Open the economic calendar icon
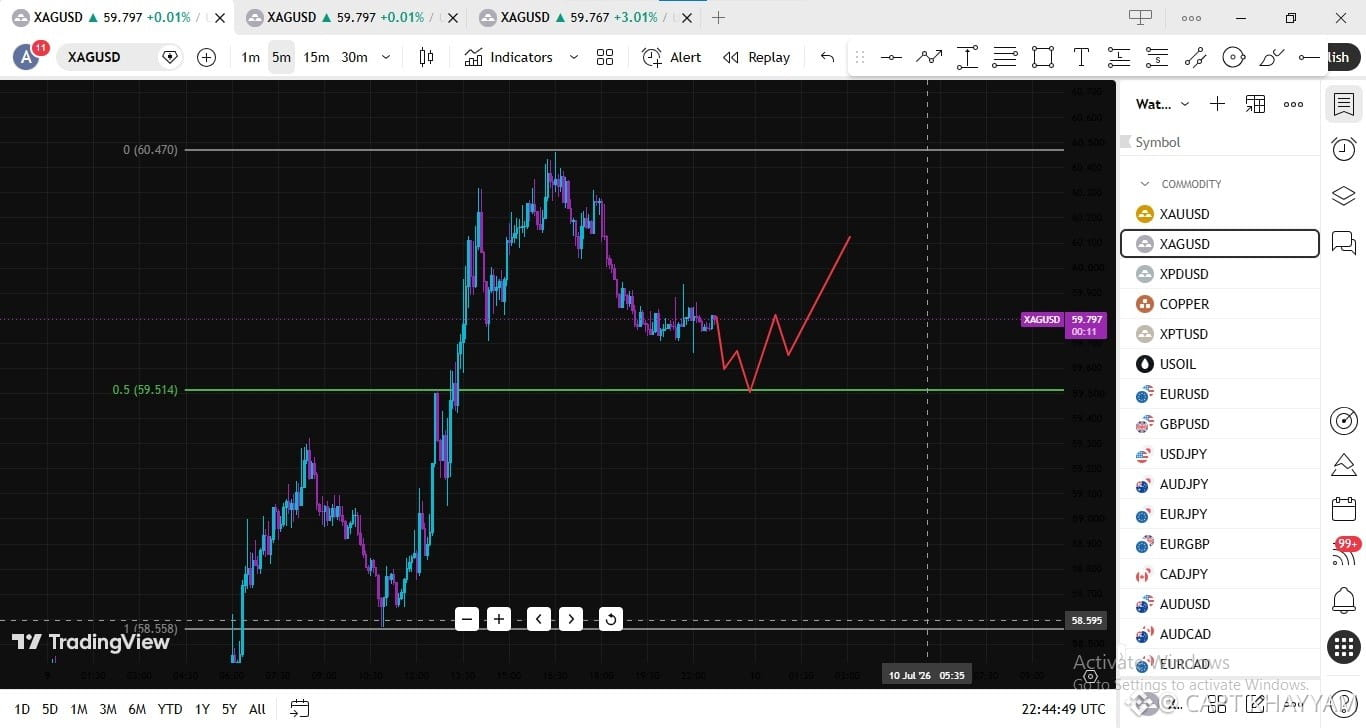 1344,509
